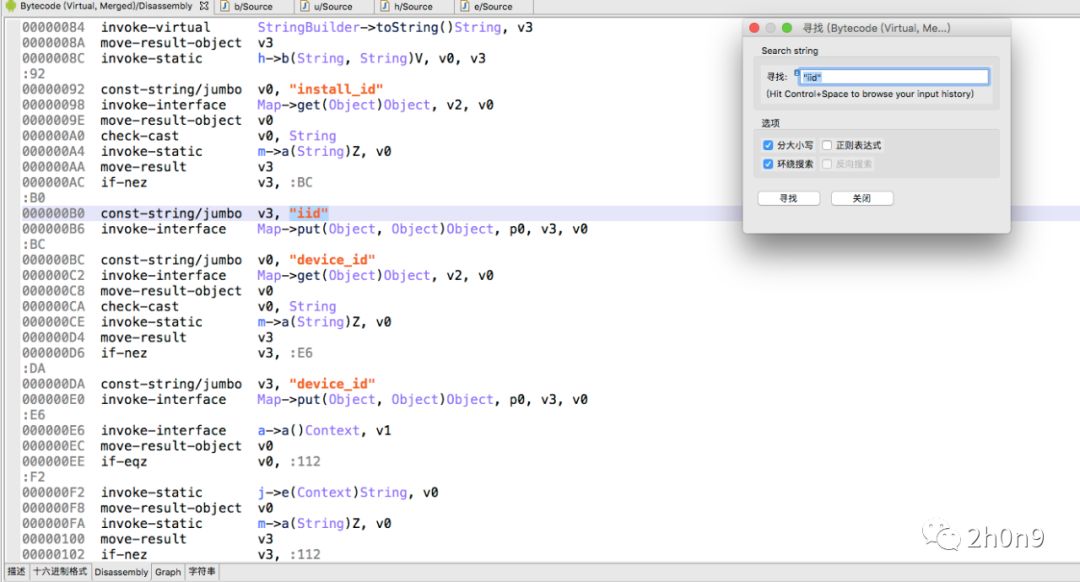Viewport: 1080px width, 582px height.
Task: Open the 十六进制格式 bottom tab
Action: click(60, 572)
